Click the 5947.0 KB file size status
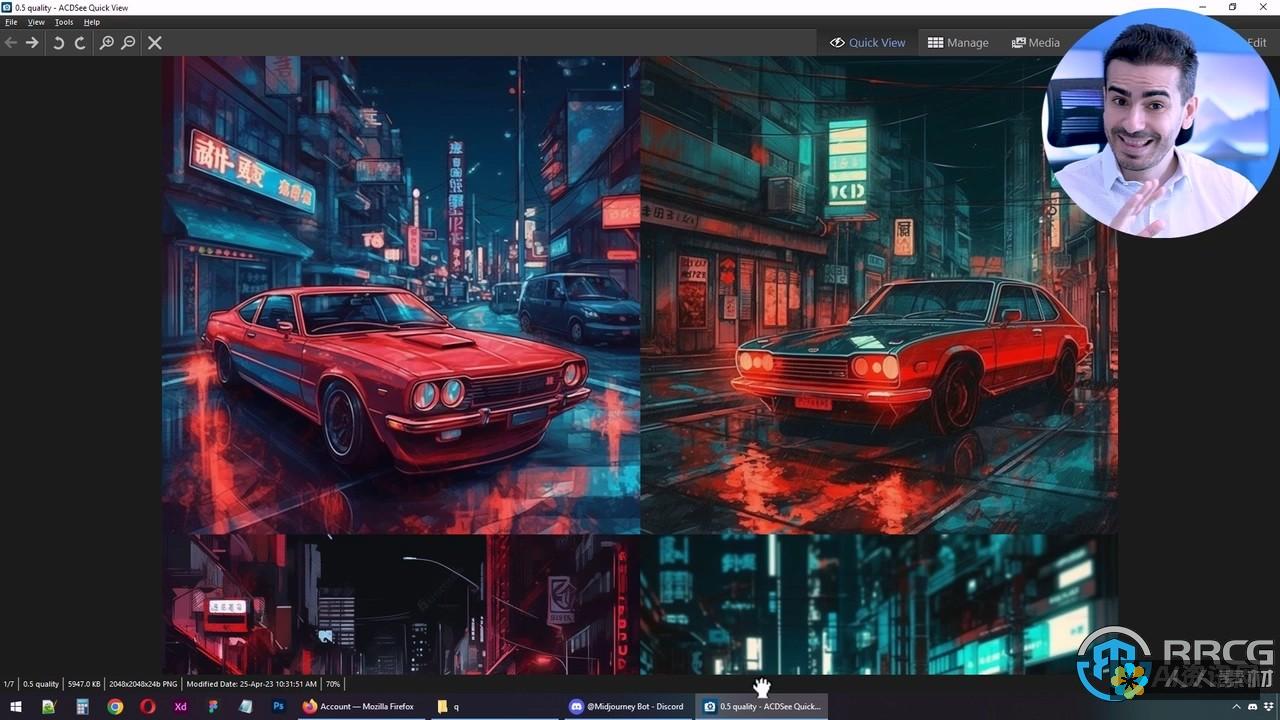This screenshot has height=720, width=1280. click(x=85, y=684)
